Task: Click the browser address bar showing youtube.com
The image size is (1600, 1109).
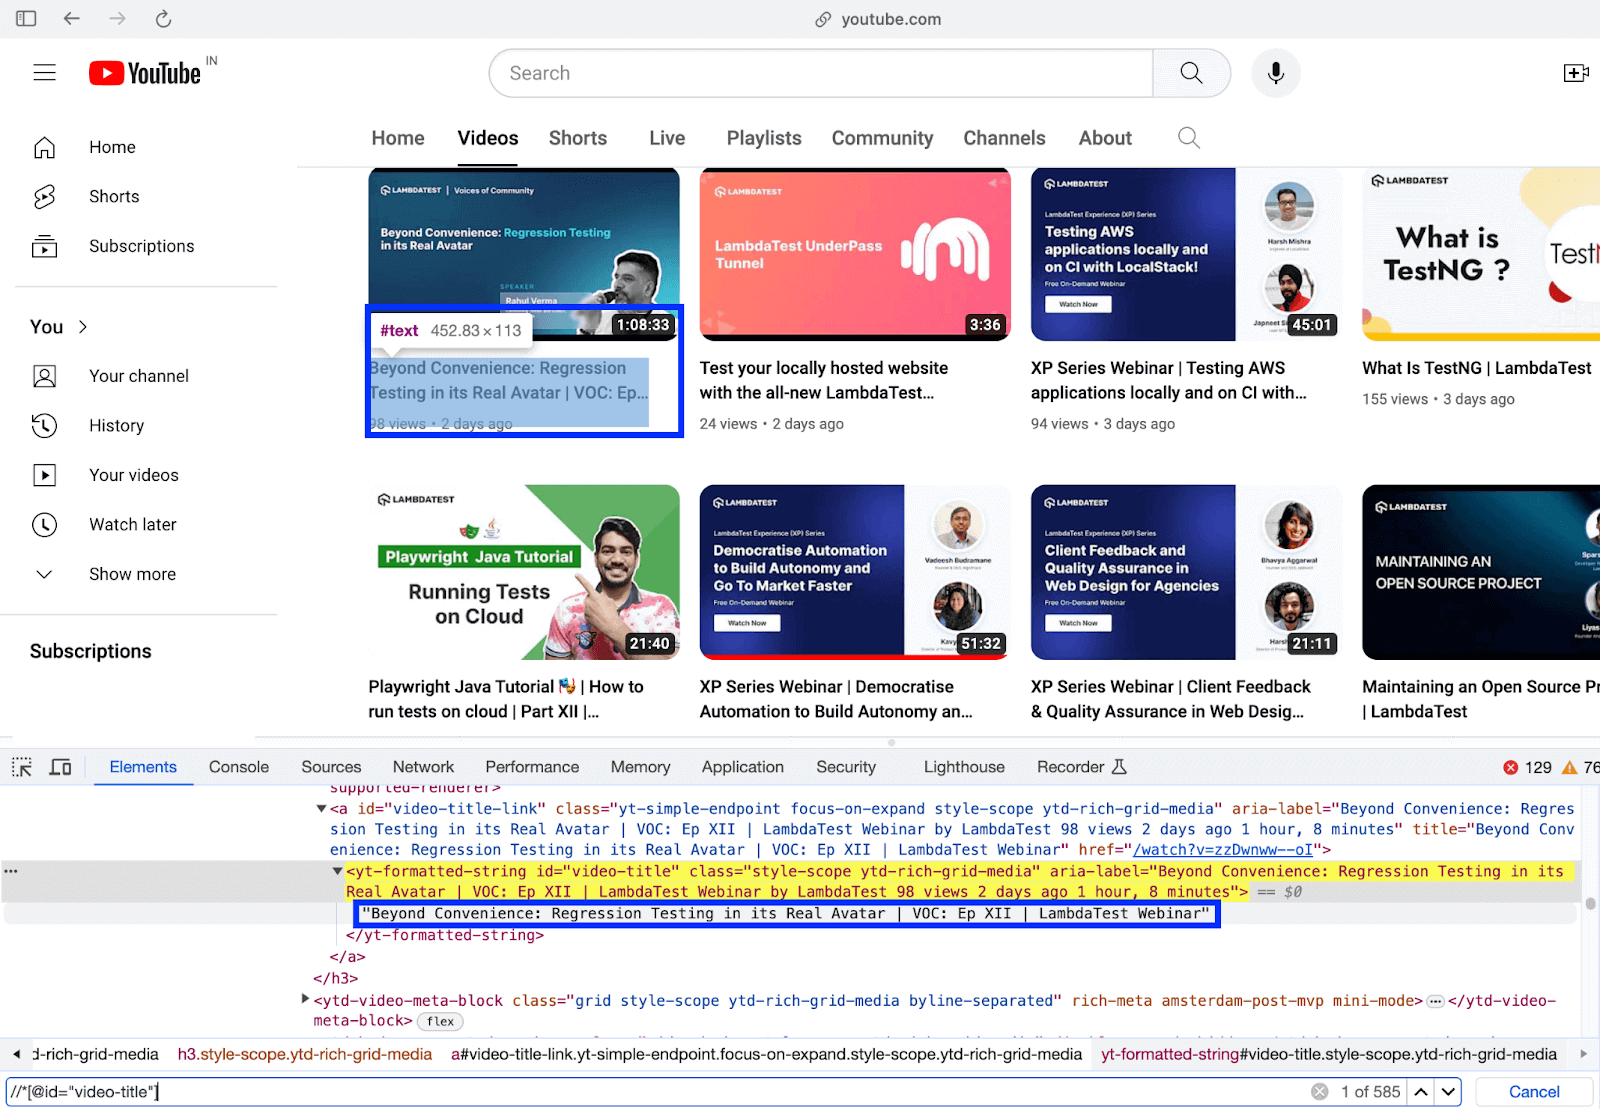Action: pos(878,19)
